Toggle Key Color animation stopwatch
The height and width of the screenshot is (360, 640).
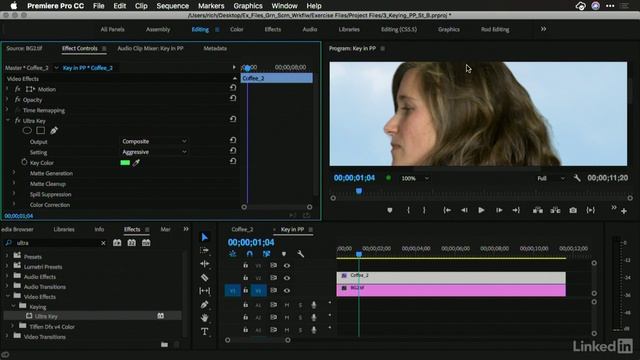(x=24, y=162)
